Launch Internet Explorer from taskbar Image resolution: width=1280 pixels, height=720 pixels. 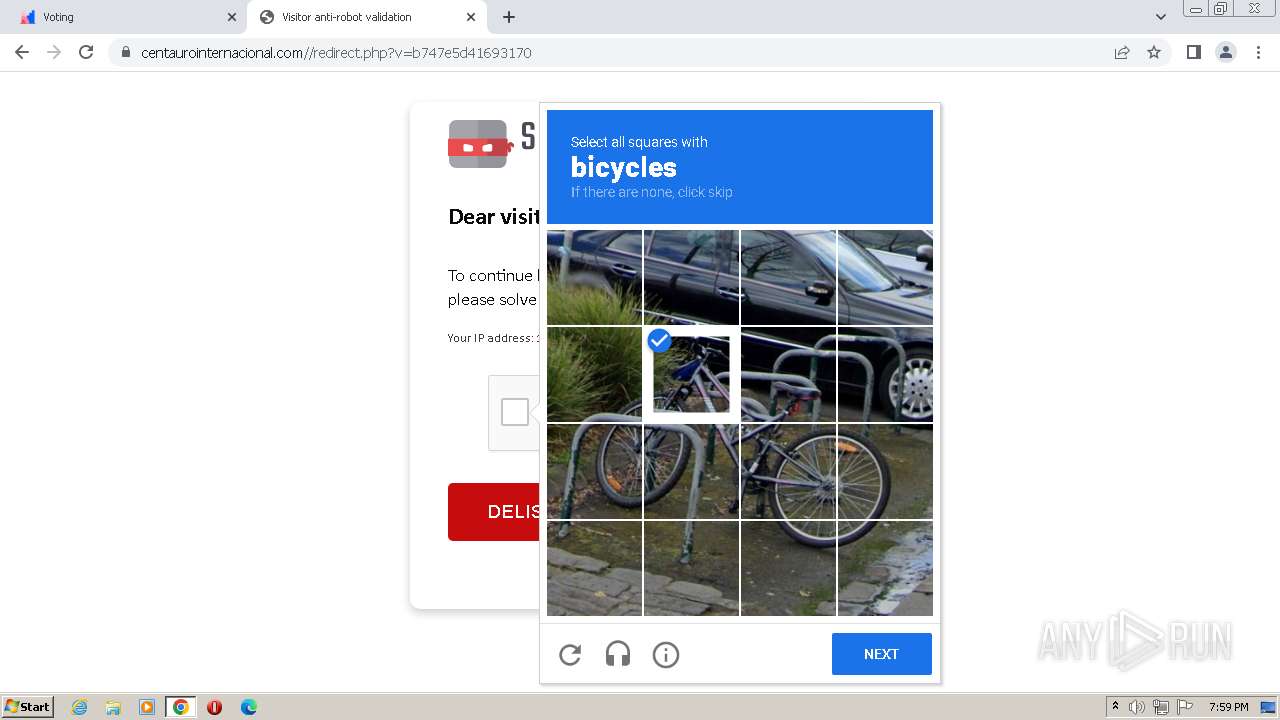click(x=80, y=707)
